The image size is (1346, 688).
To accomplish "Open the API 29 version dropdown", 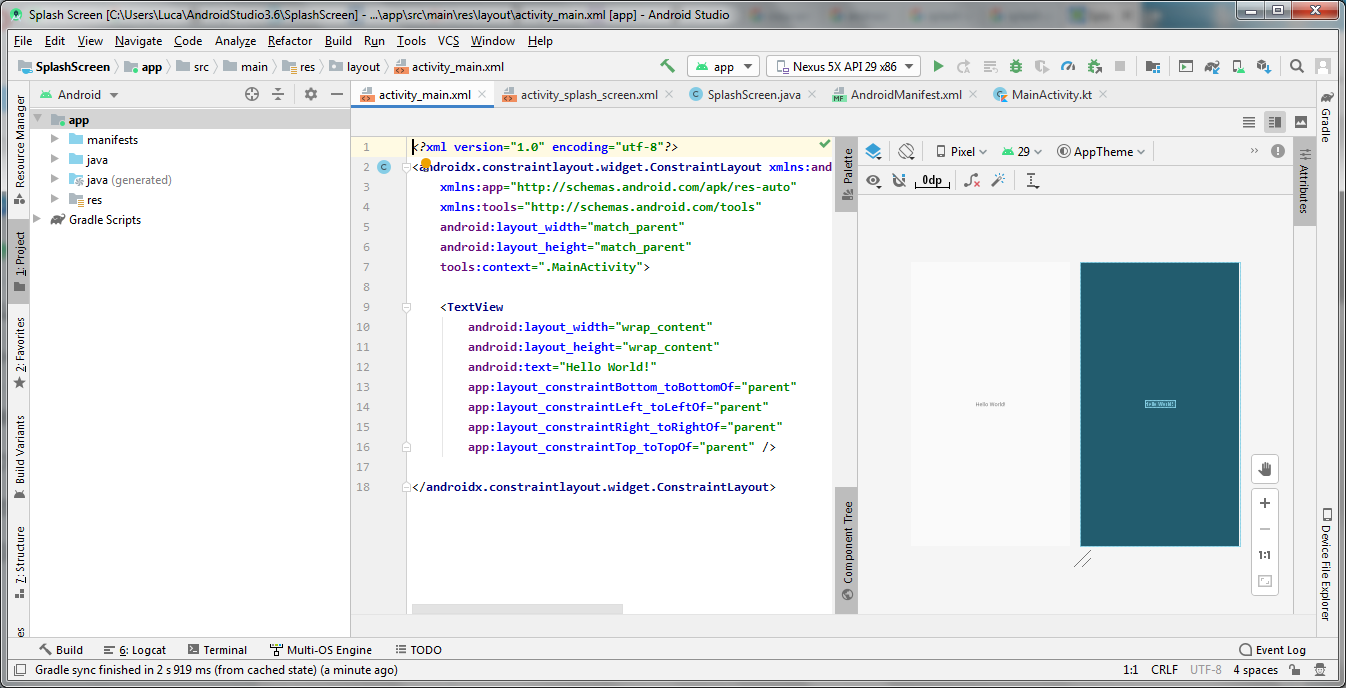I will (x=1022, y=152).
